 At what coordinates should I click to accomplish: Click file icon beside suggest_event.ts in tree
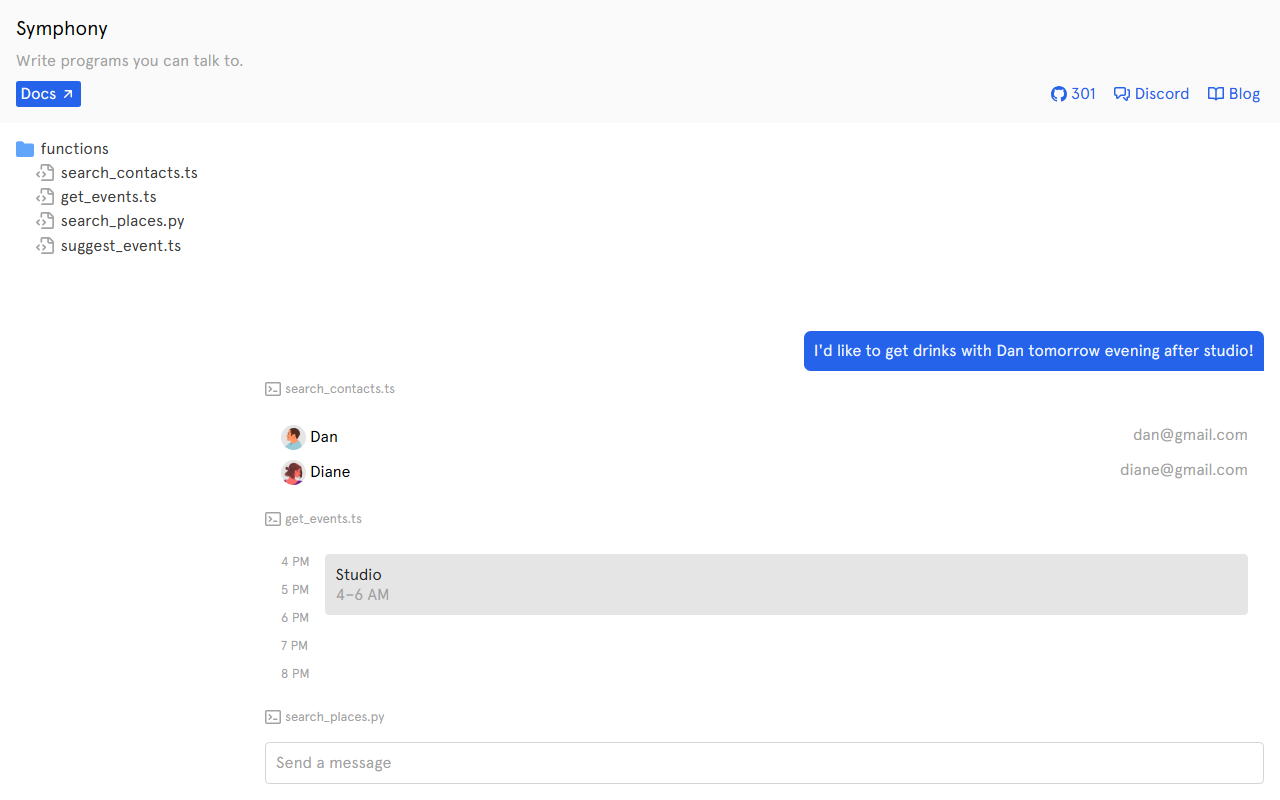(45, 246)
